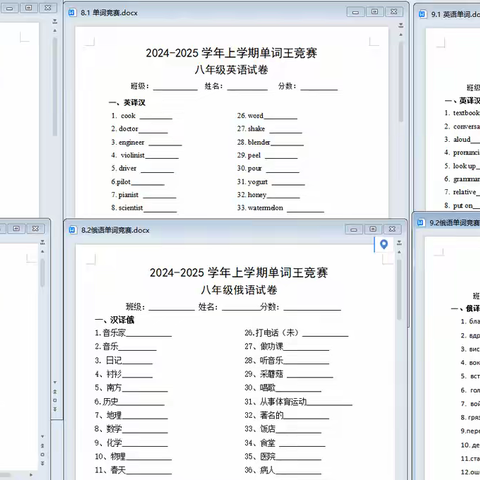Click the split-window handle in 8.2俄语单词竞赛 scrollbar

click(x=399, y=243)
